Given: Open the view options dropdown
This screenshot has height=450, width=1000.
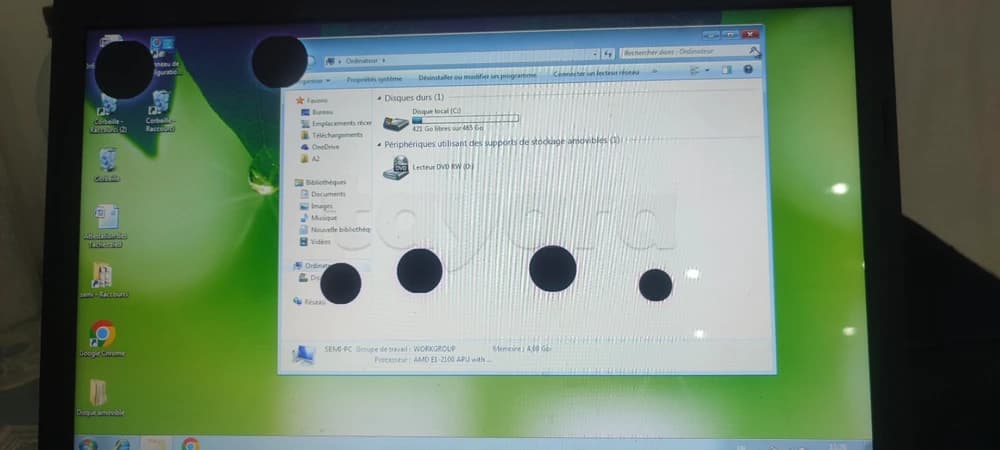Looking at the screenshot, I should (706, 70).
